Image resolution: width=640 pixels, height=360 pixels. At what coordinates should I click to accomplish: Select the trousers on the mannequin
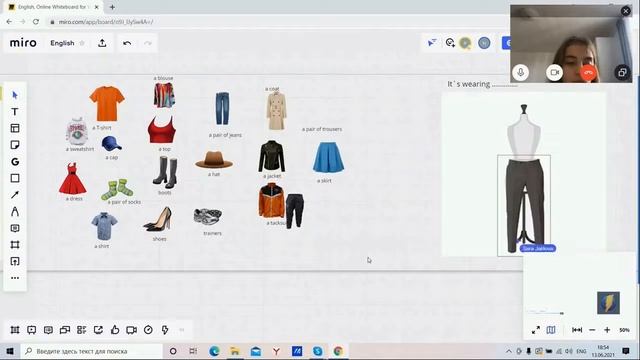click(524, 205)
